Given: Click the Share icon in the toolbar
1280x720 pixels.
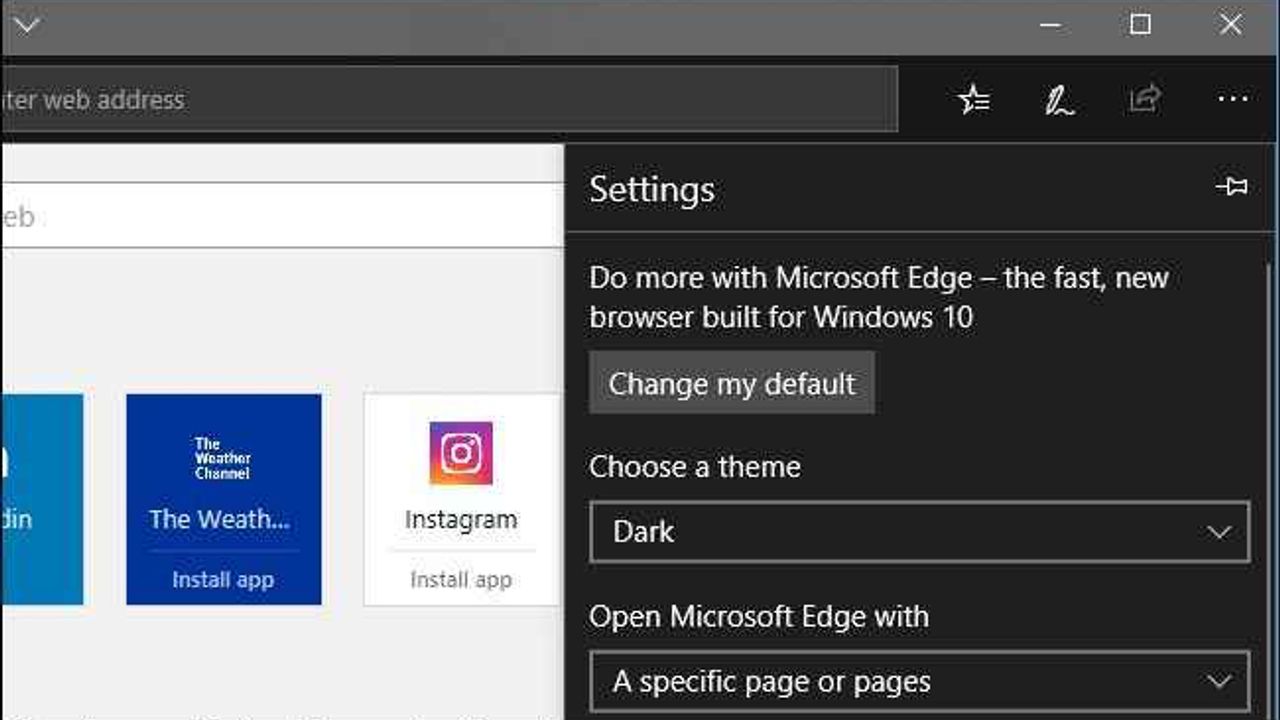Looking at the screenshot, I should (1145, 99).
